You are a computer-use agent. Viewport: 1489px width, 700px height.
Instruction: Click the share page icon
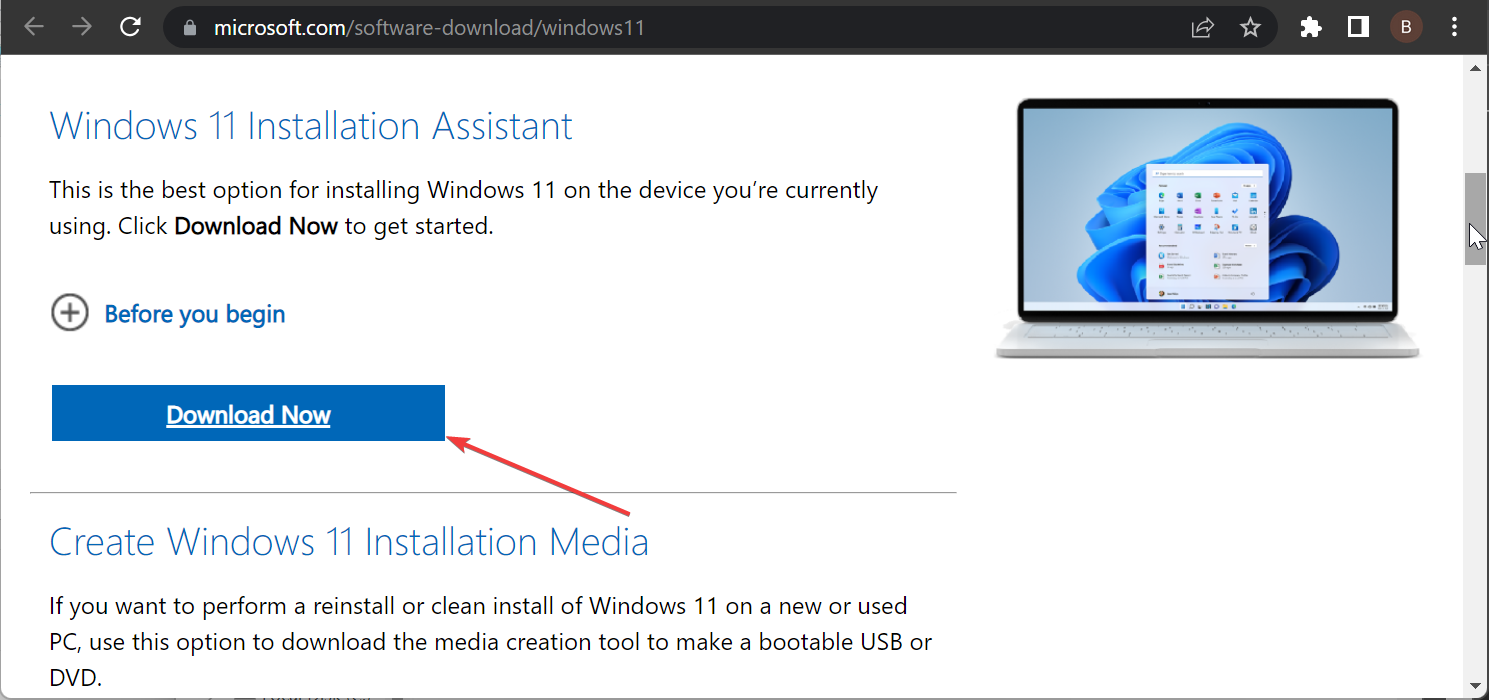pyautogui.click(x=1202, y=28)
